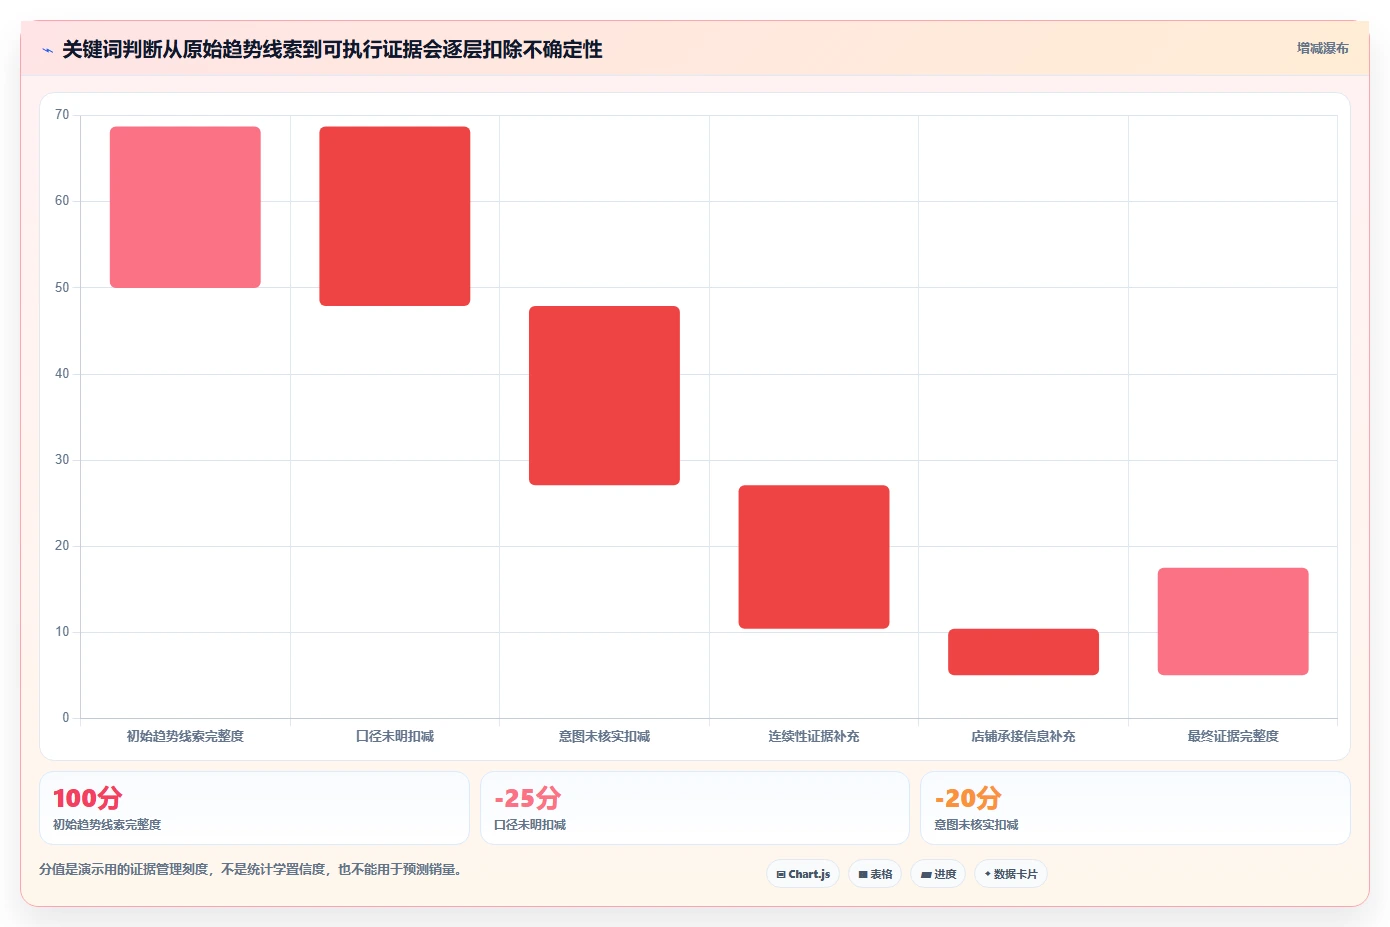Click the 最终证据完整度 pink bar
1390x927 pixels.
pyautogui.click(x=1233, y=621)
